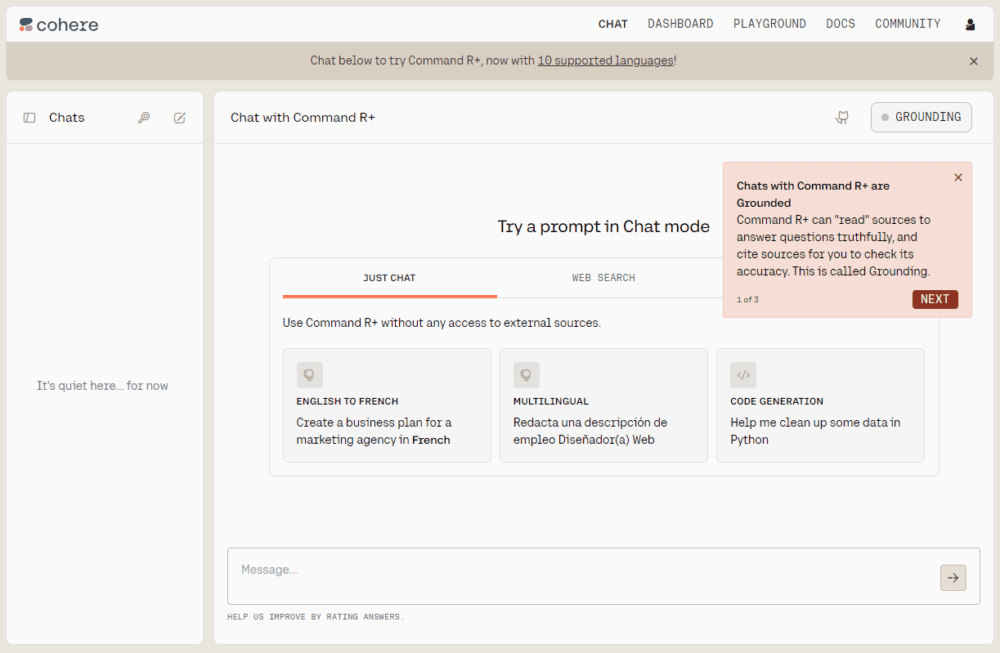Switch to the Just Chat tab
Screen dimensions: 1000x653
click(x=390, y=278)
